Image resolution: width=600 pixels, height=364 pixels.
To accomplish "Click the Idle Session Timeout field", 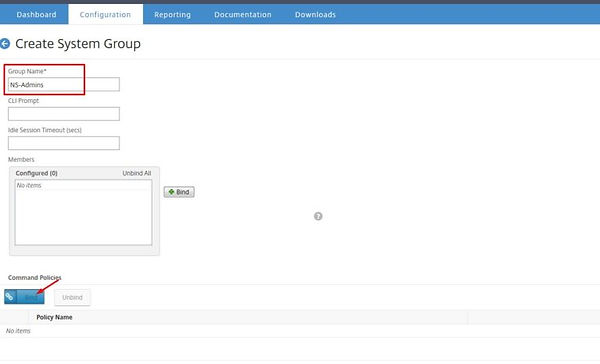I will (x=64, y=143).
